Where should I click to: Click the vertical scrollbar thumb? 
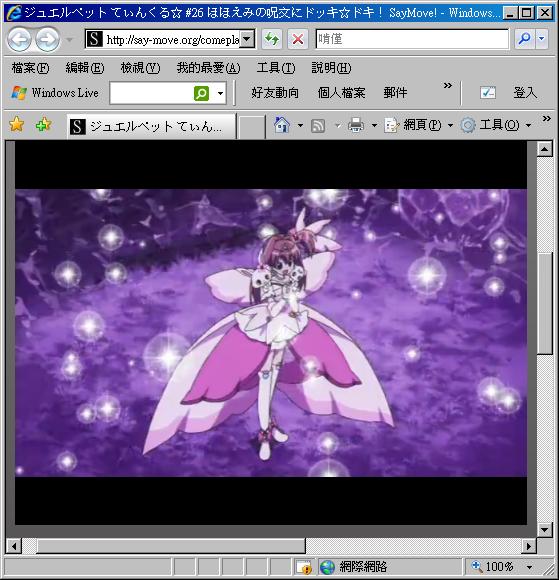pyautogui.click(x=545, y=303)
